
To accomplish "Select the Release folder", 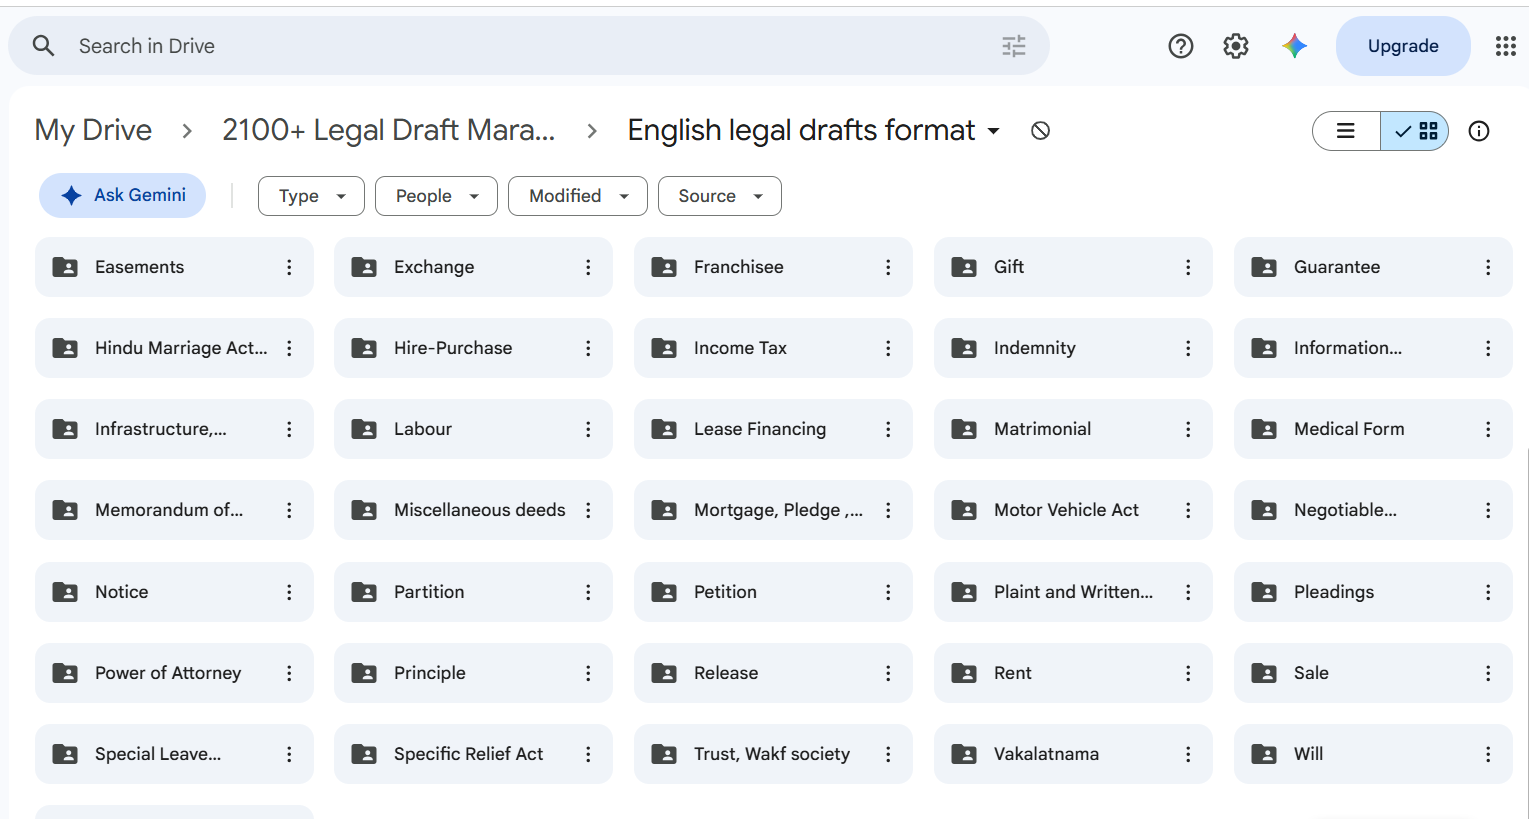I will [x=773, y=673].
